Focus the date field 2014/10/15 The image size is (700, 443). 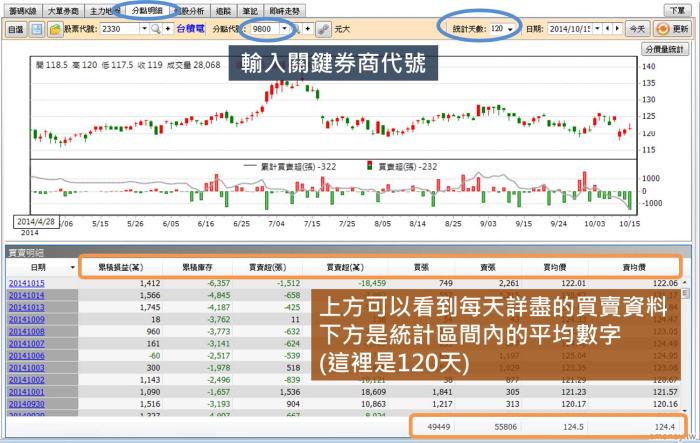pyautogui.click(x=570, y=29)
